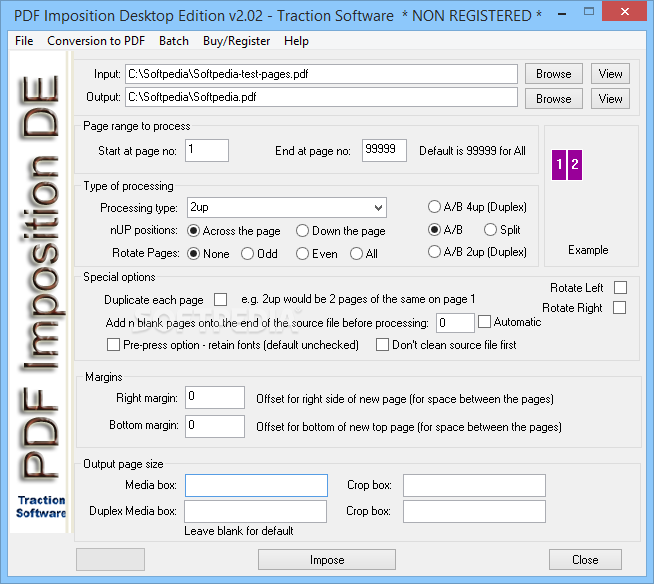Image resolution: width=654 pixels, height=584 pixels.
Task: Enable Duplicate each page checkbox
Action: (x=220, y=300)
